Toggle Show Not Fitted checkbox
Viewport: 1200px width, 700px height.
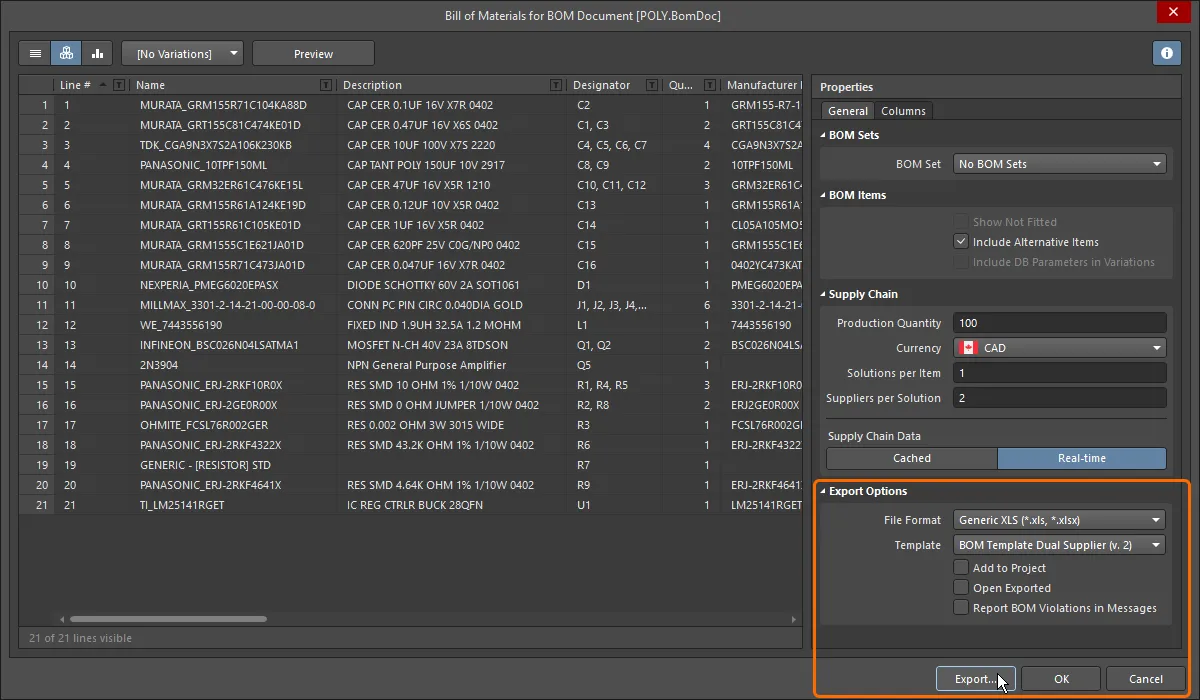click(x=961, y=222)
